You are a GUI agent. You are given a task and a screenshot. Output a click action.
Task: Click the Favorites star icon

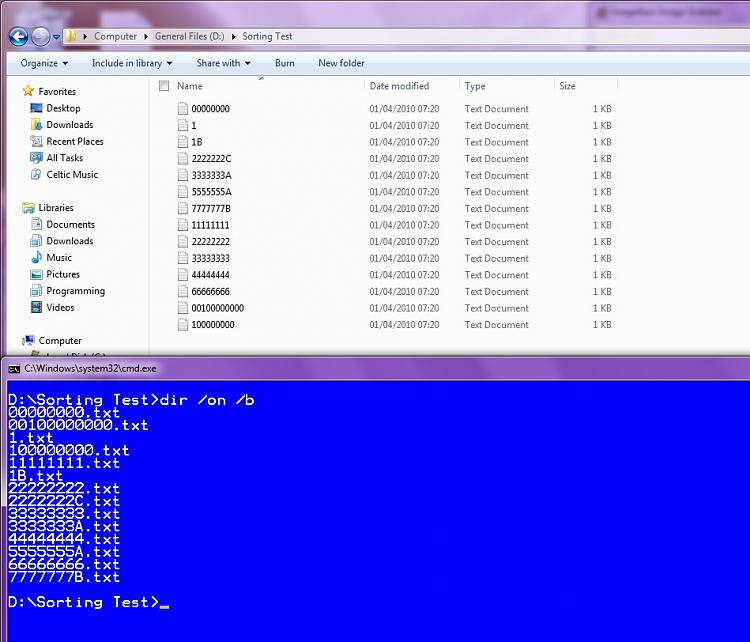click(x=29, y=91)
